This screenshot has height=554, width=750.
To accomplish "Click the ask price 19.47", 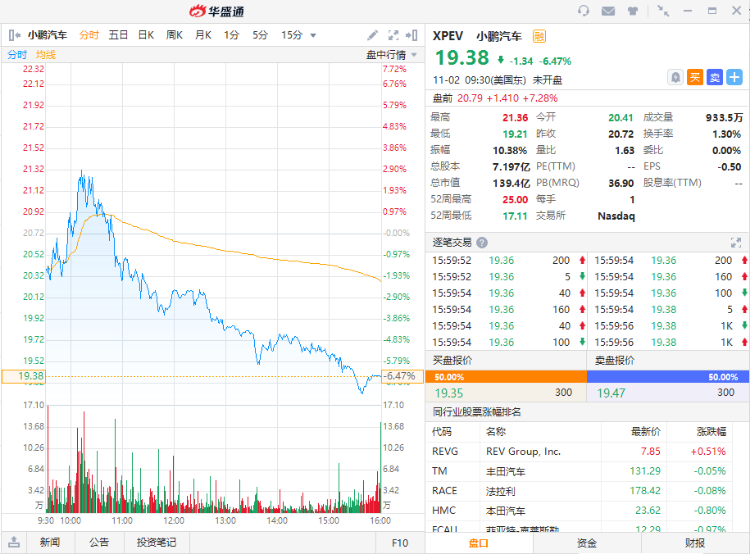I will [611, 393].
